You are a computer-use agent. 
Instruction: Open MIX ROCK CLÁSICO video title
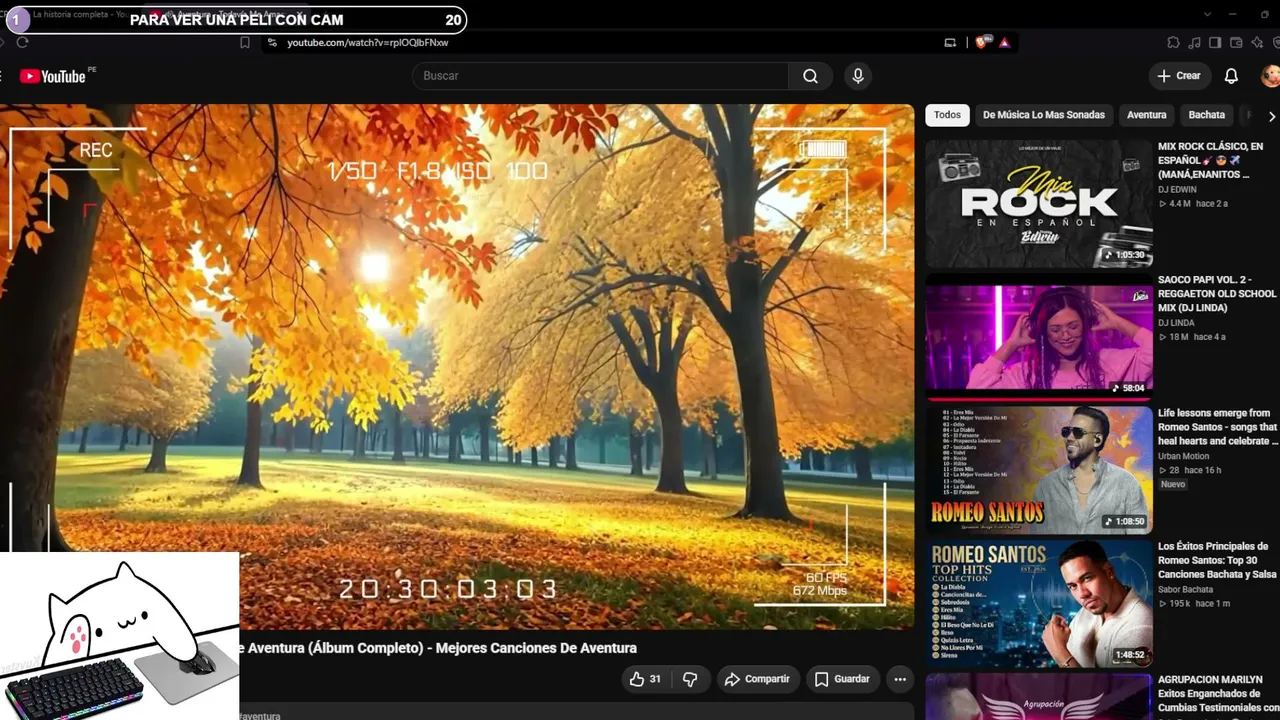tap(1211, 160)
